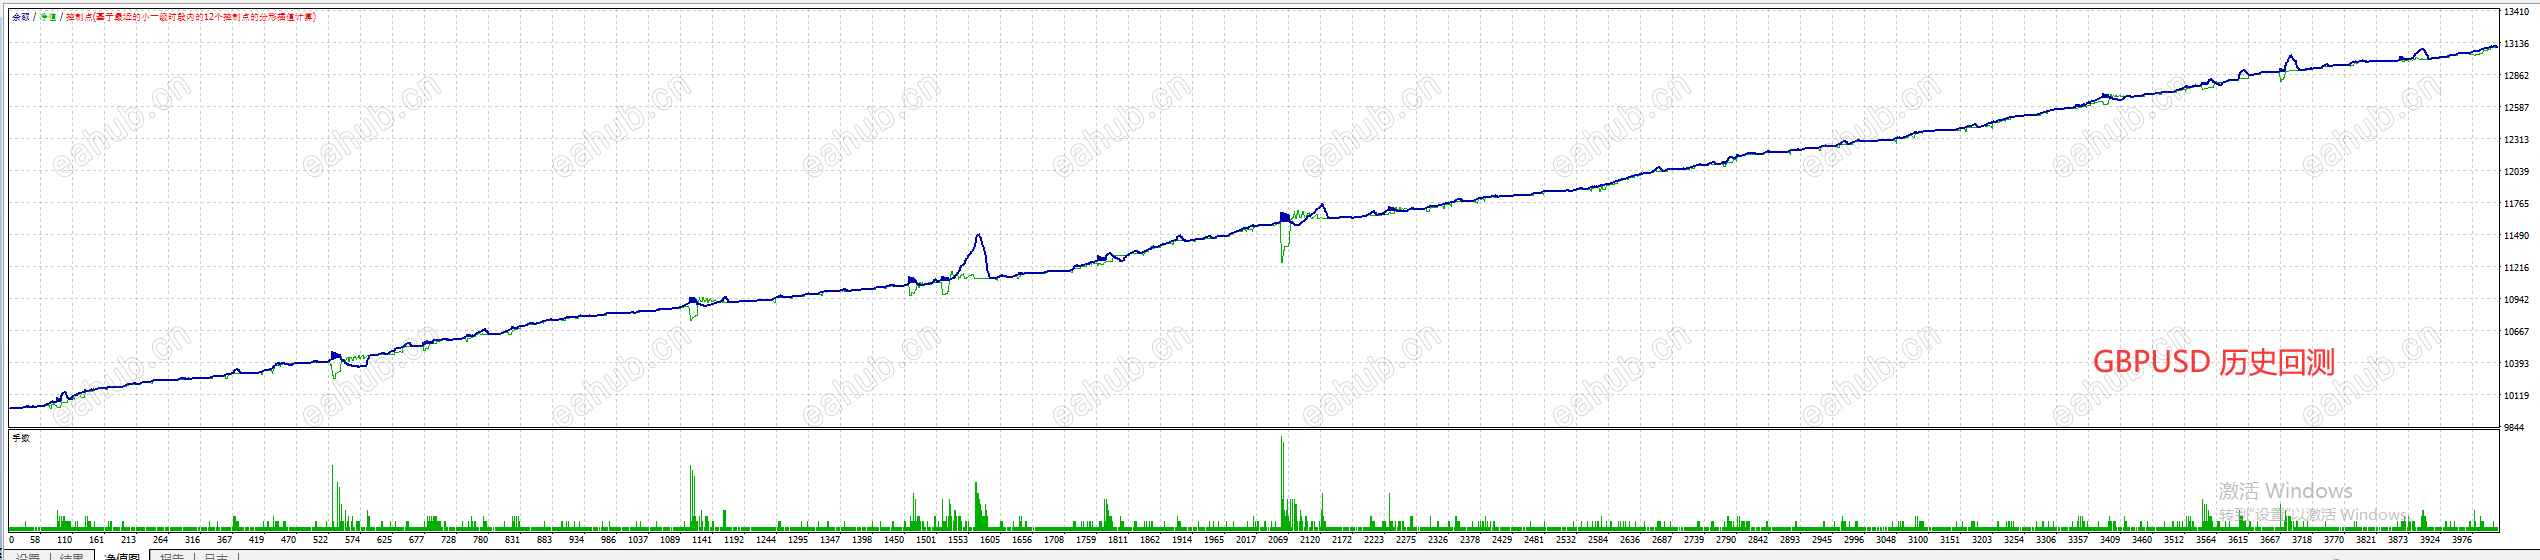Click the 10942 axis value
Screen dimensions: 2540x560
coord(2516,300)
